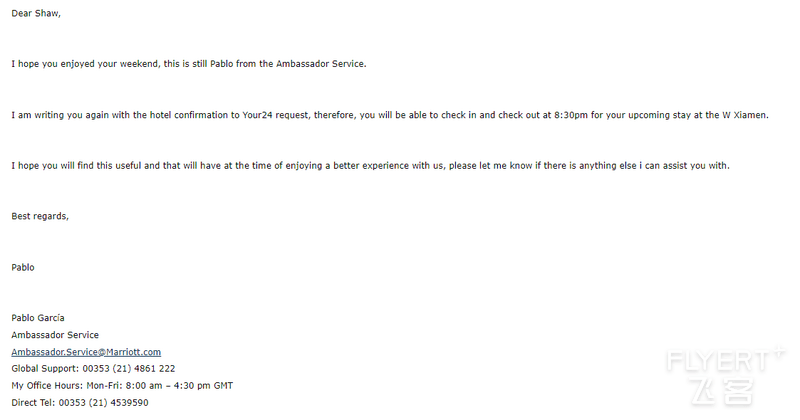Click the "Pablo García" signature name
The height and width of the screenshot is (420, 800).
click(x=38, y=318)
